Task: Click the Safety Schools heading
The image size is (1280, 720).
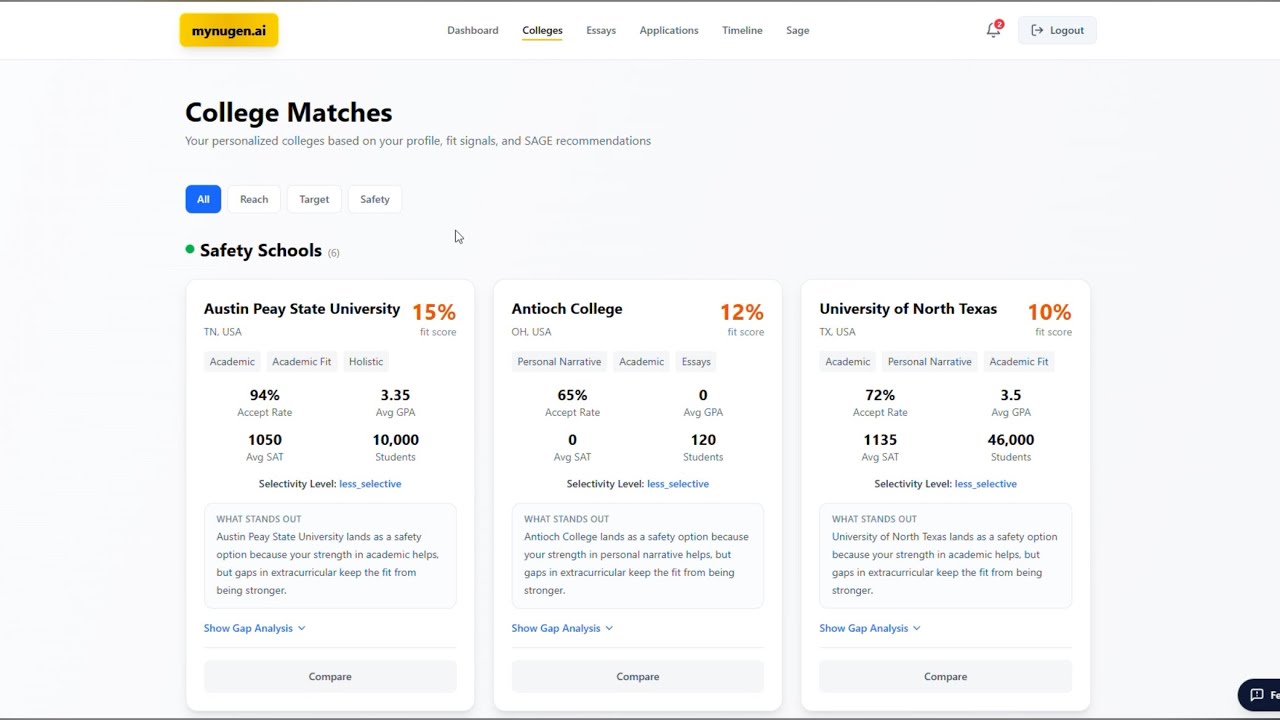Action: (261, 250)
